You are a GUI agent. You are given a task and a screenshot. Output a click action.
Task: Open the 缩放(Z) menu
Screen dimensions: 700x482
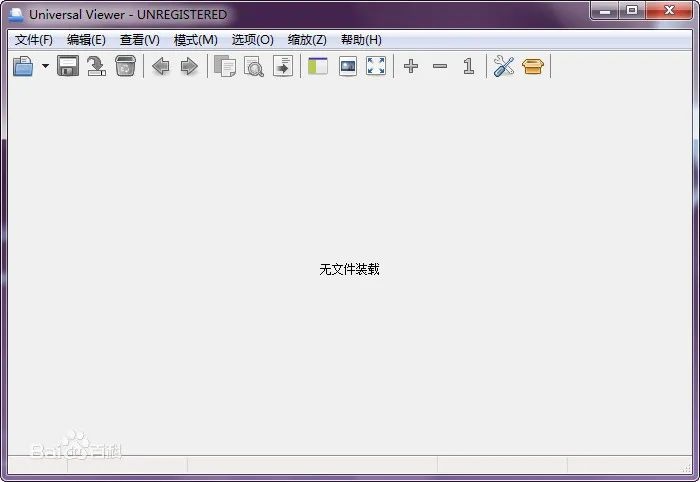click(x=307, y=40)
